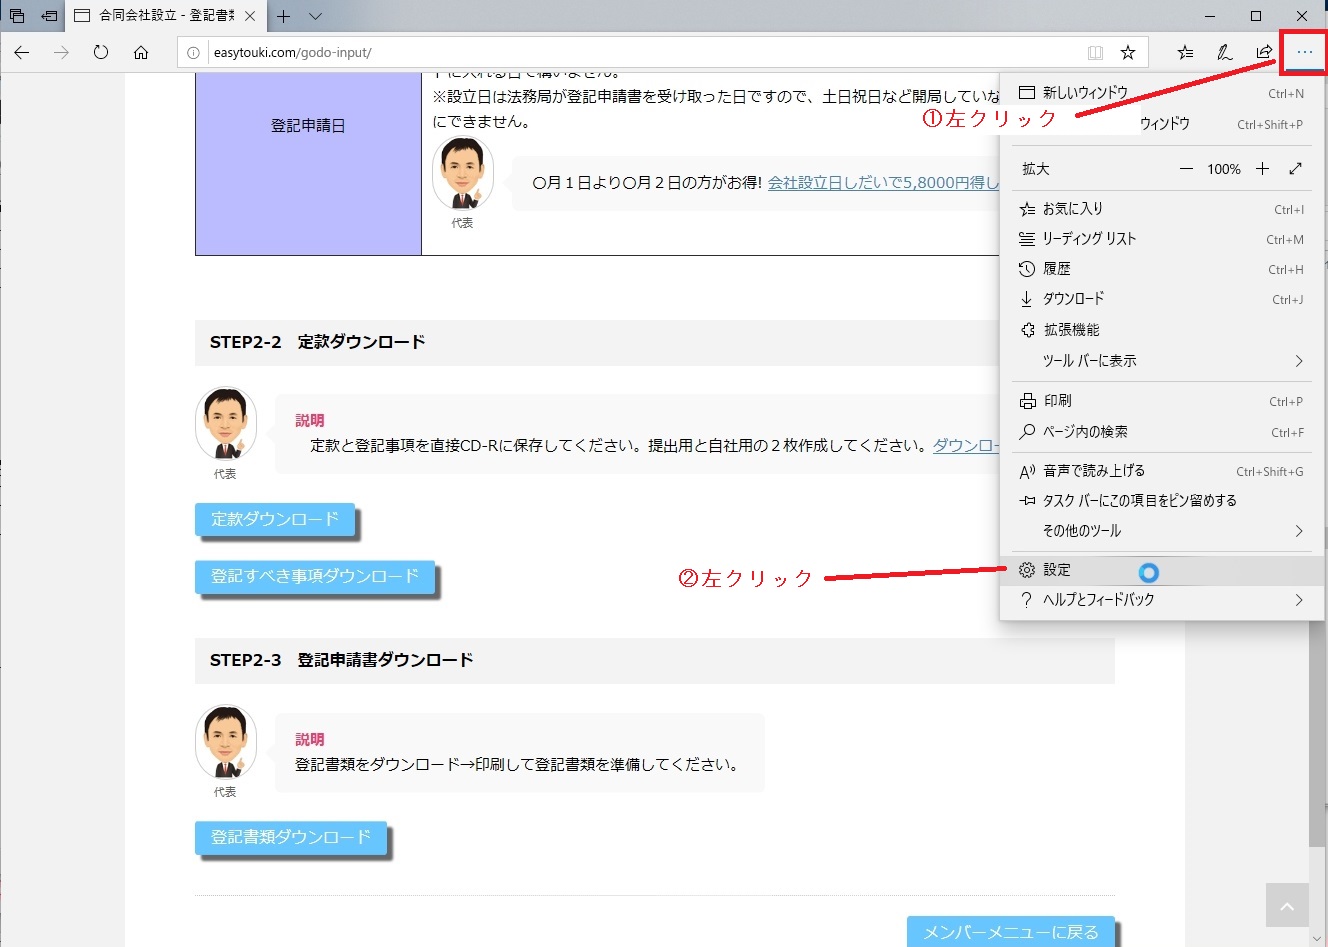
Task: Open reading view from address bar
Action: (1095, 52)
